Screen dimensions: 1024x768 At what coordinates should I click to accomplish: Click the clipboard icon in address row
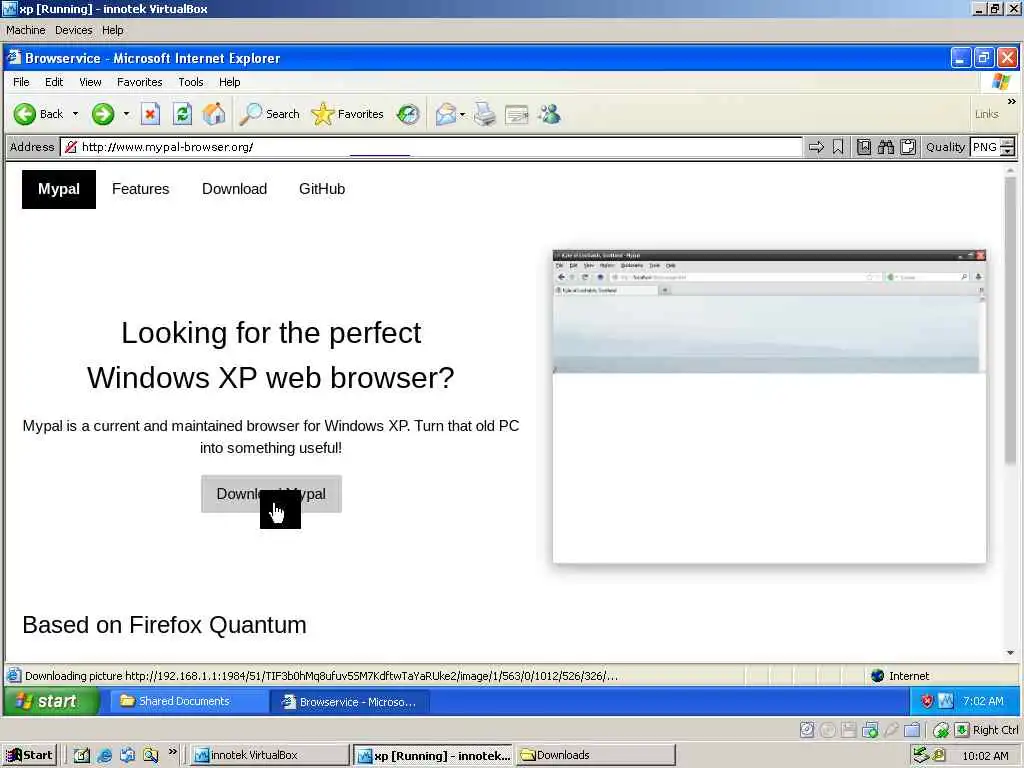pyautogui.click(x=908, y=147)
